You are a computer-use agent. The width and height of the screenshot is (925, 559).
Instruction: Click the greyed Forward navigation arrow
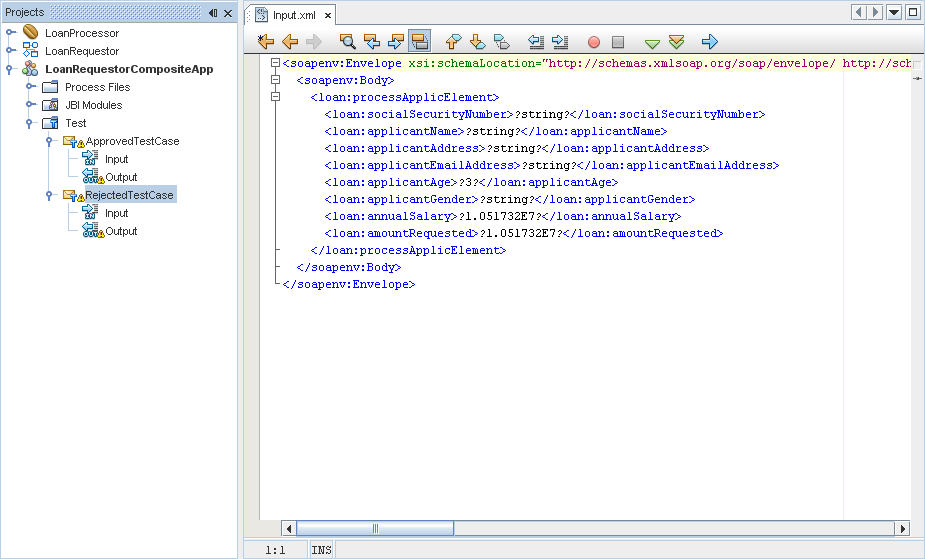click(314, 41)
